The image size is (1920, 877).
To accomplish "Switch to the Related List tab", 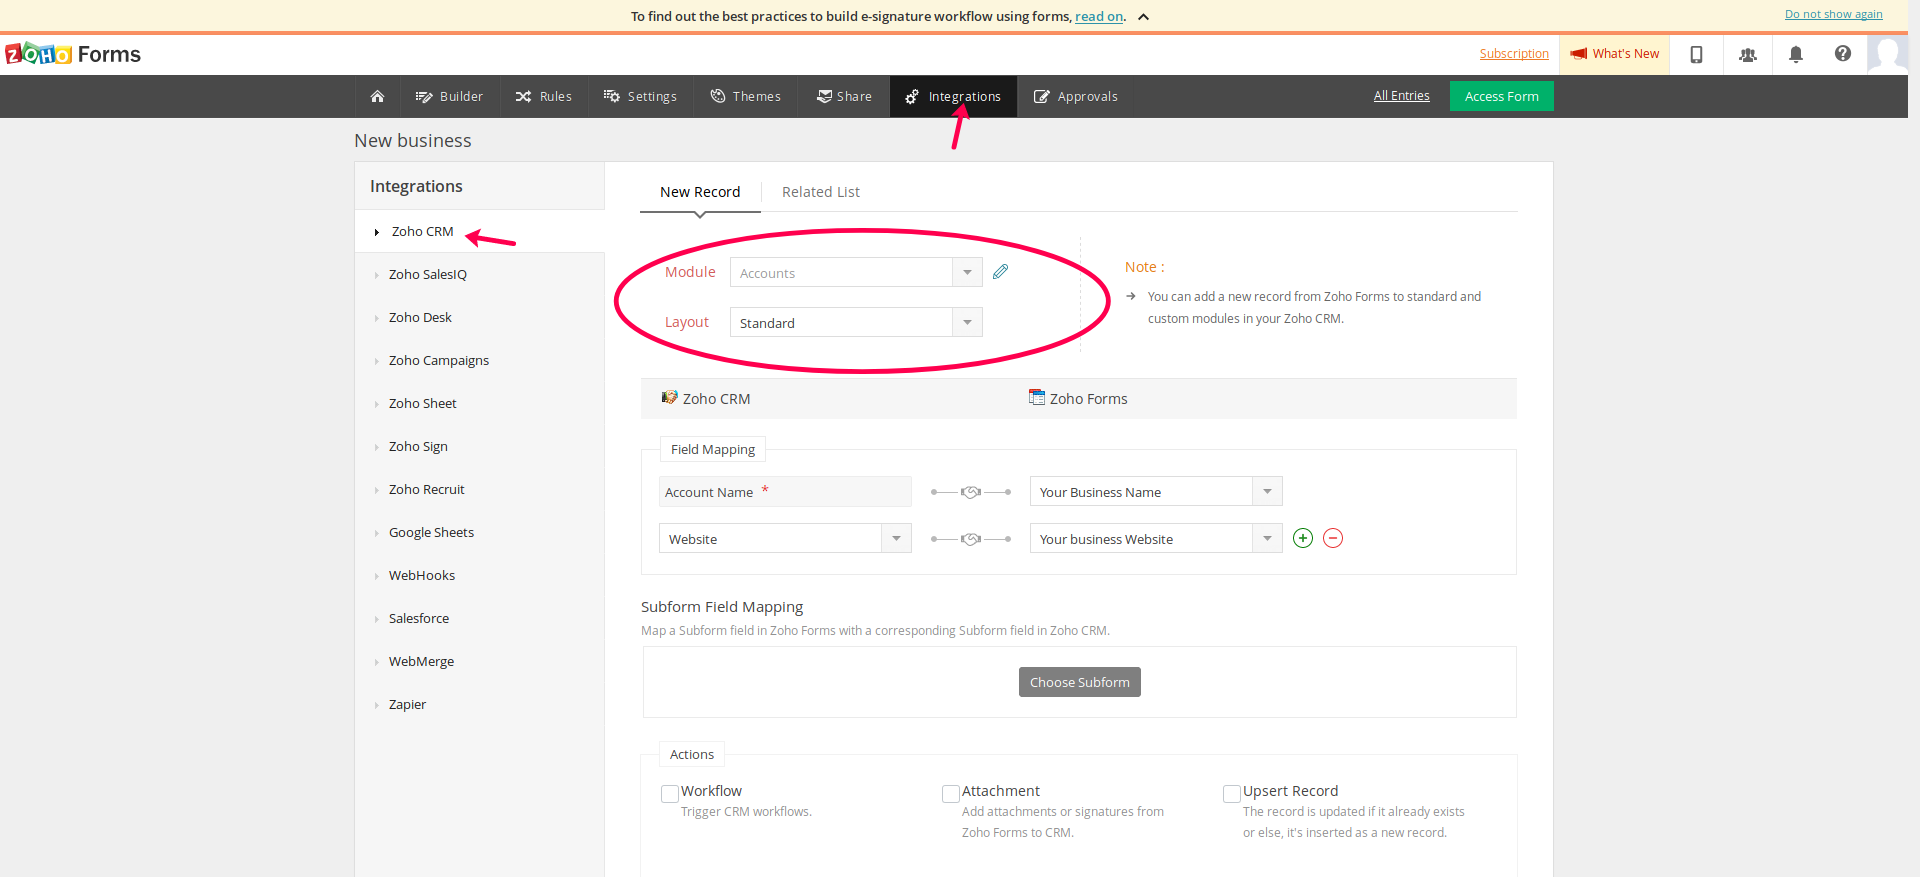I will pos(820,192).
